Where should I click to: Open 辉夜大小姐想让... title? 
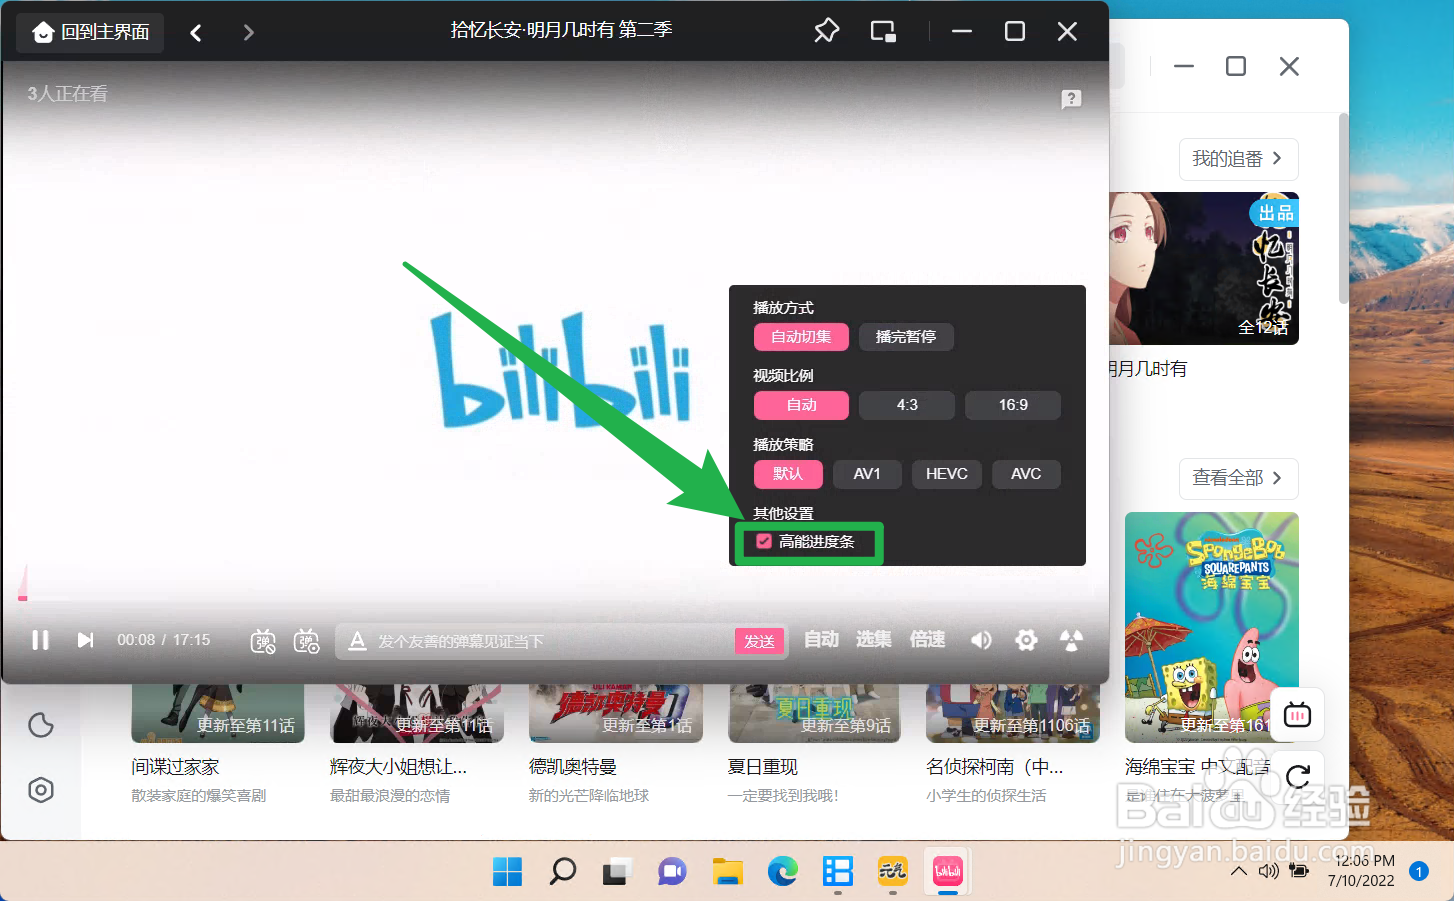coord(398,767)
